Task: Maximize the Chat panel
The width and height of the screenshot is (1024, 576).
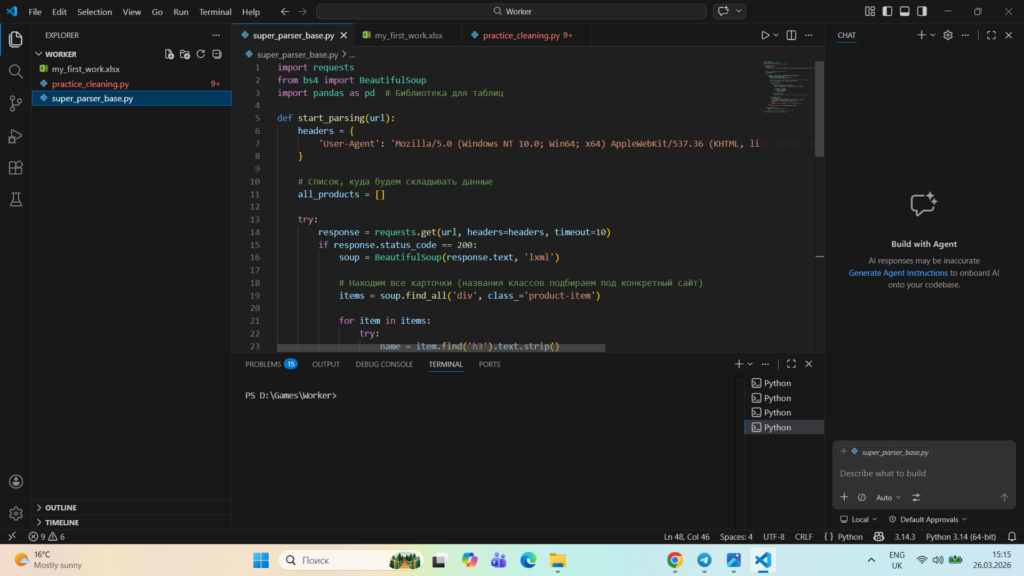Action: coord(991,35)
